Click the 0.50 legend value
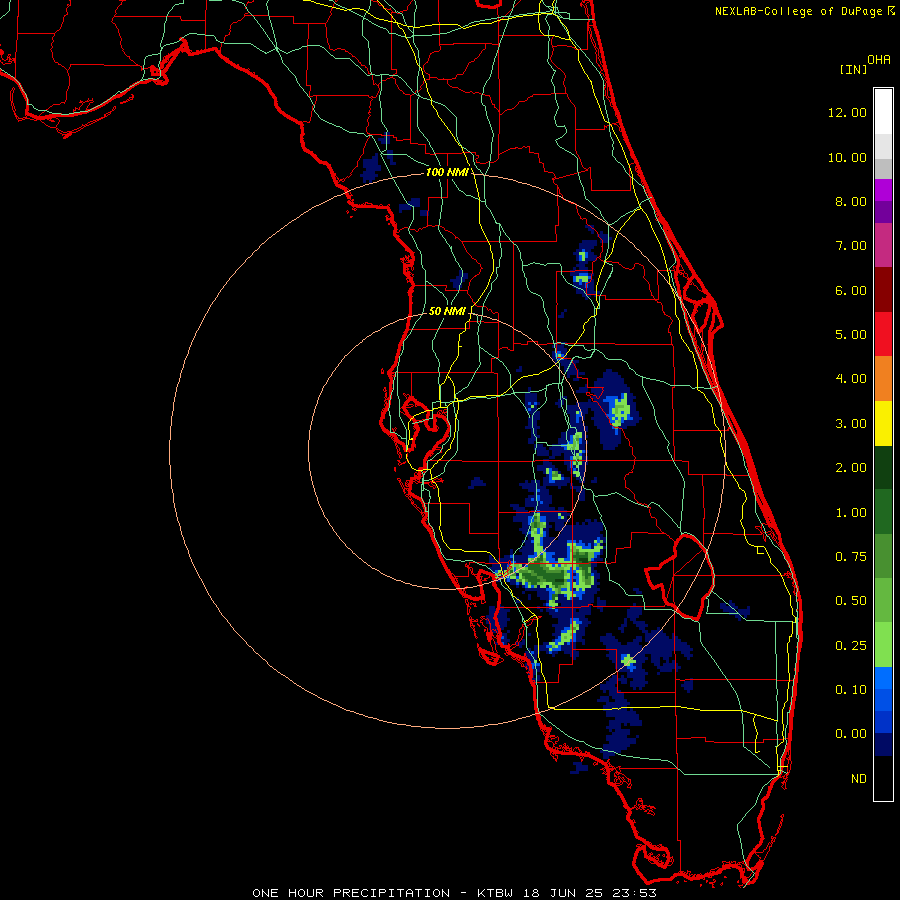This screenshot has width=900, height=900. click(851, 601)
